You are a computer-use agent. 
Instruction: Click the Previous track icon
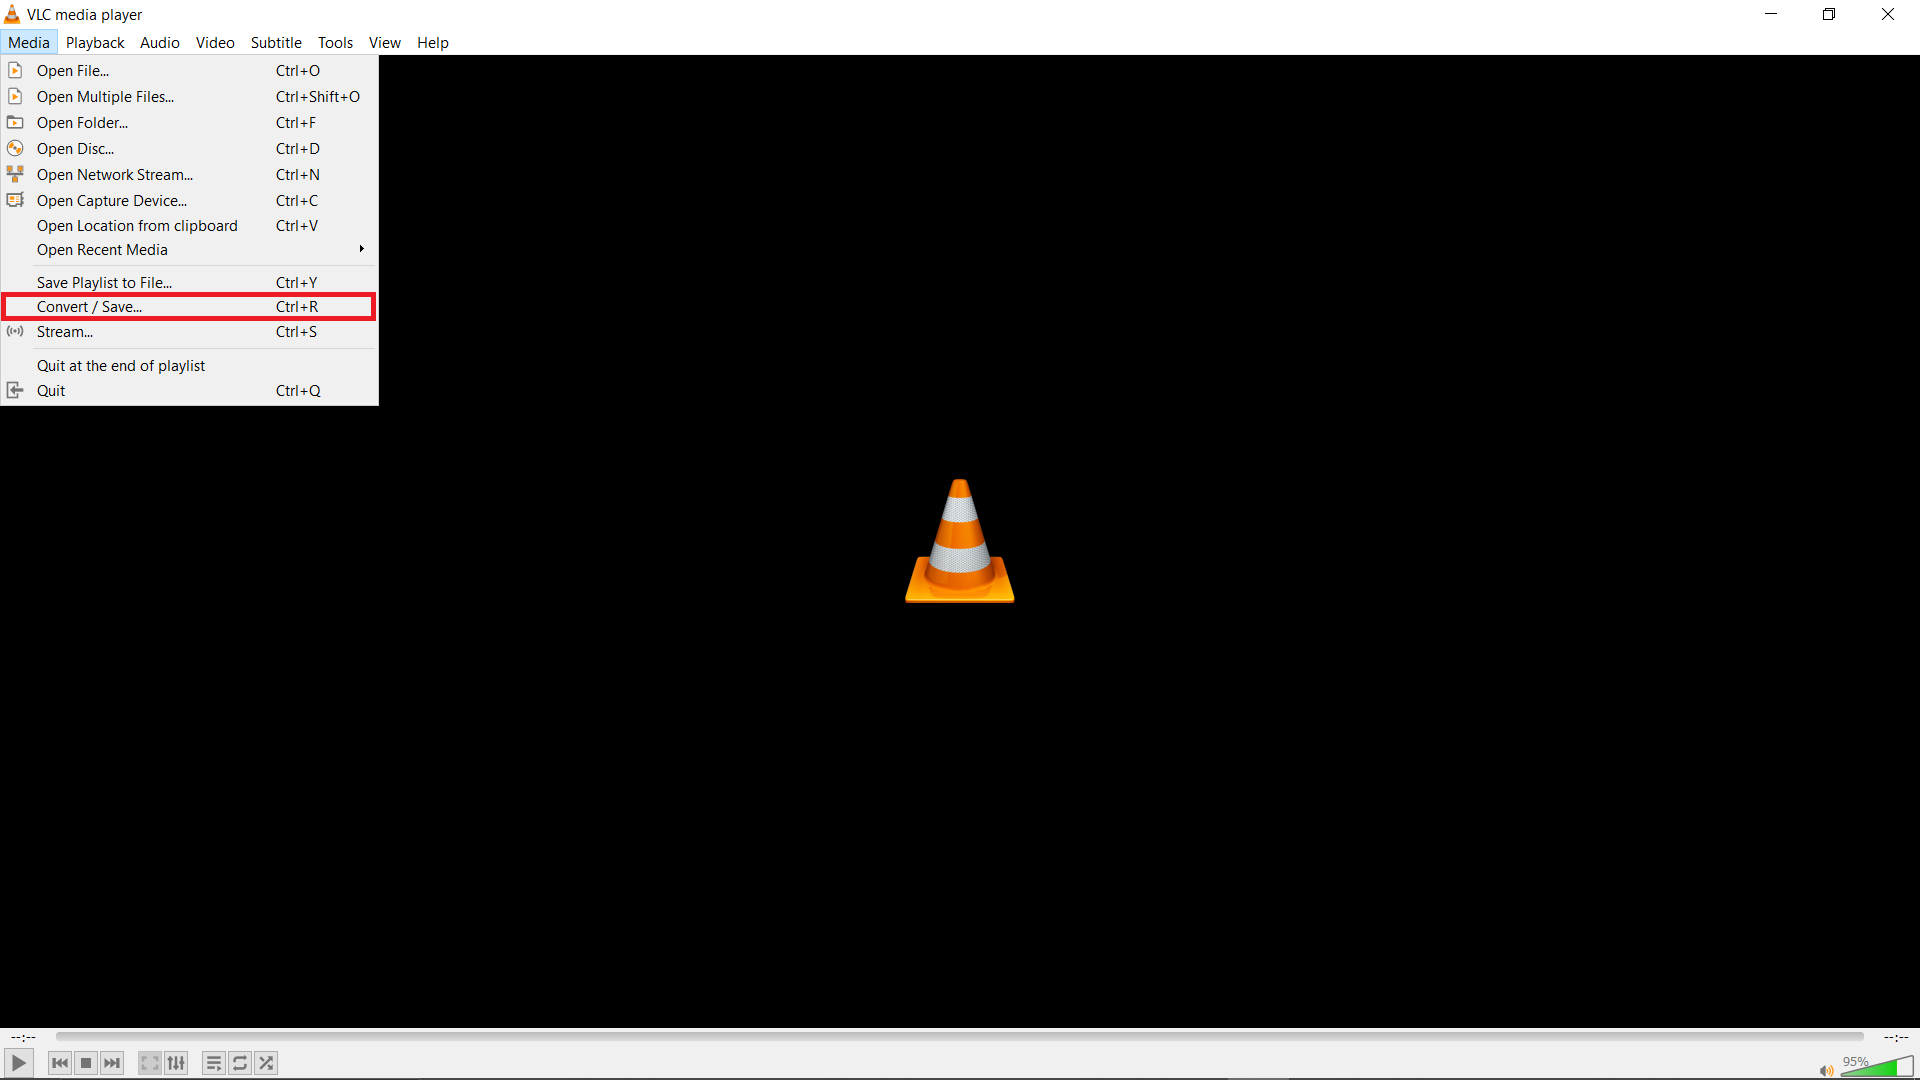click(59, 1063)
